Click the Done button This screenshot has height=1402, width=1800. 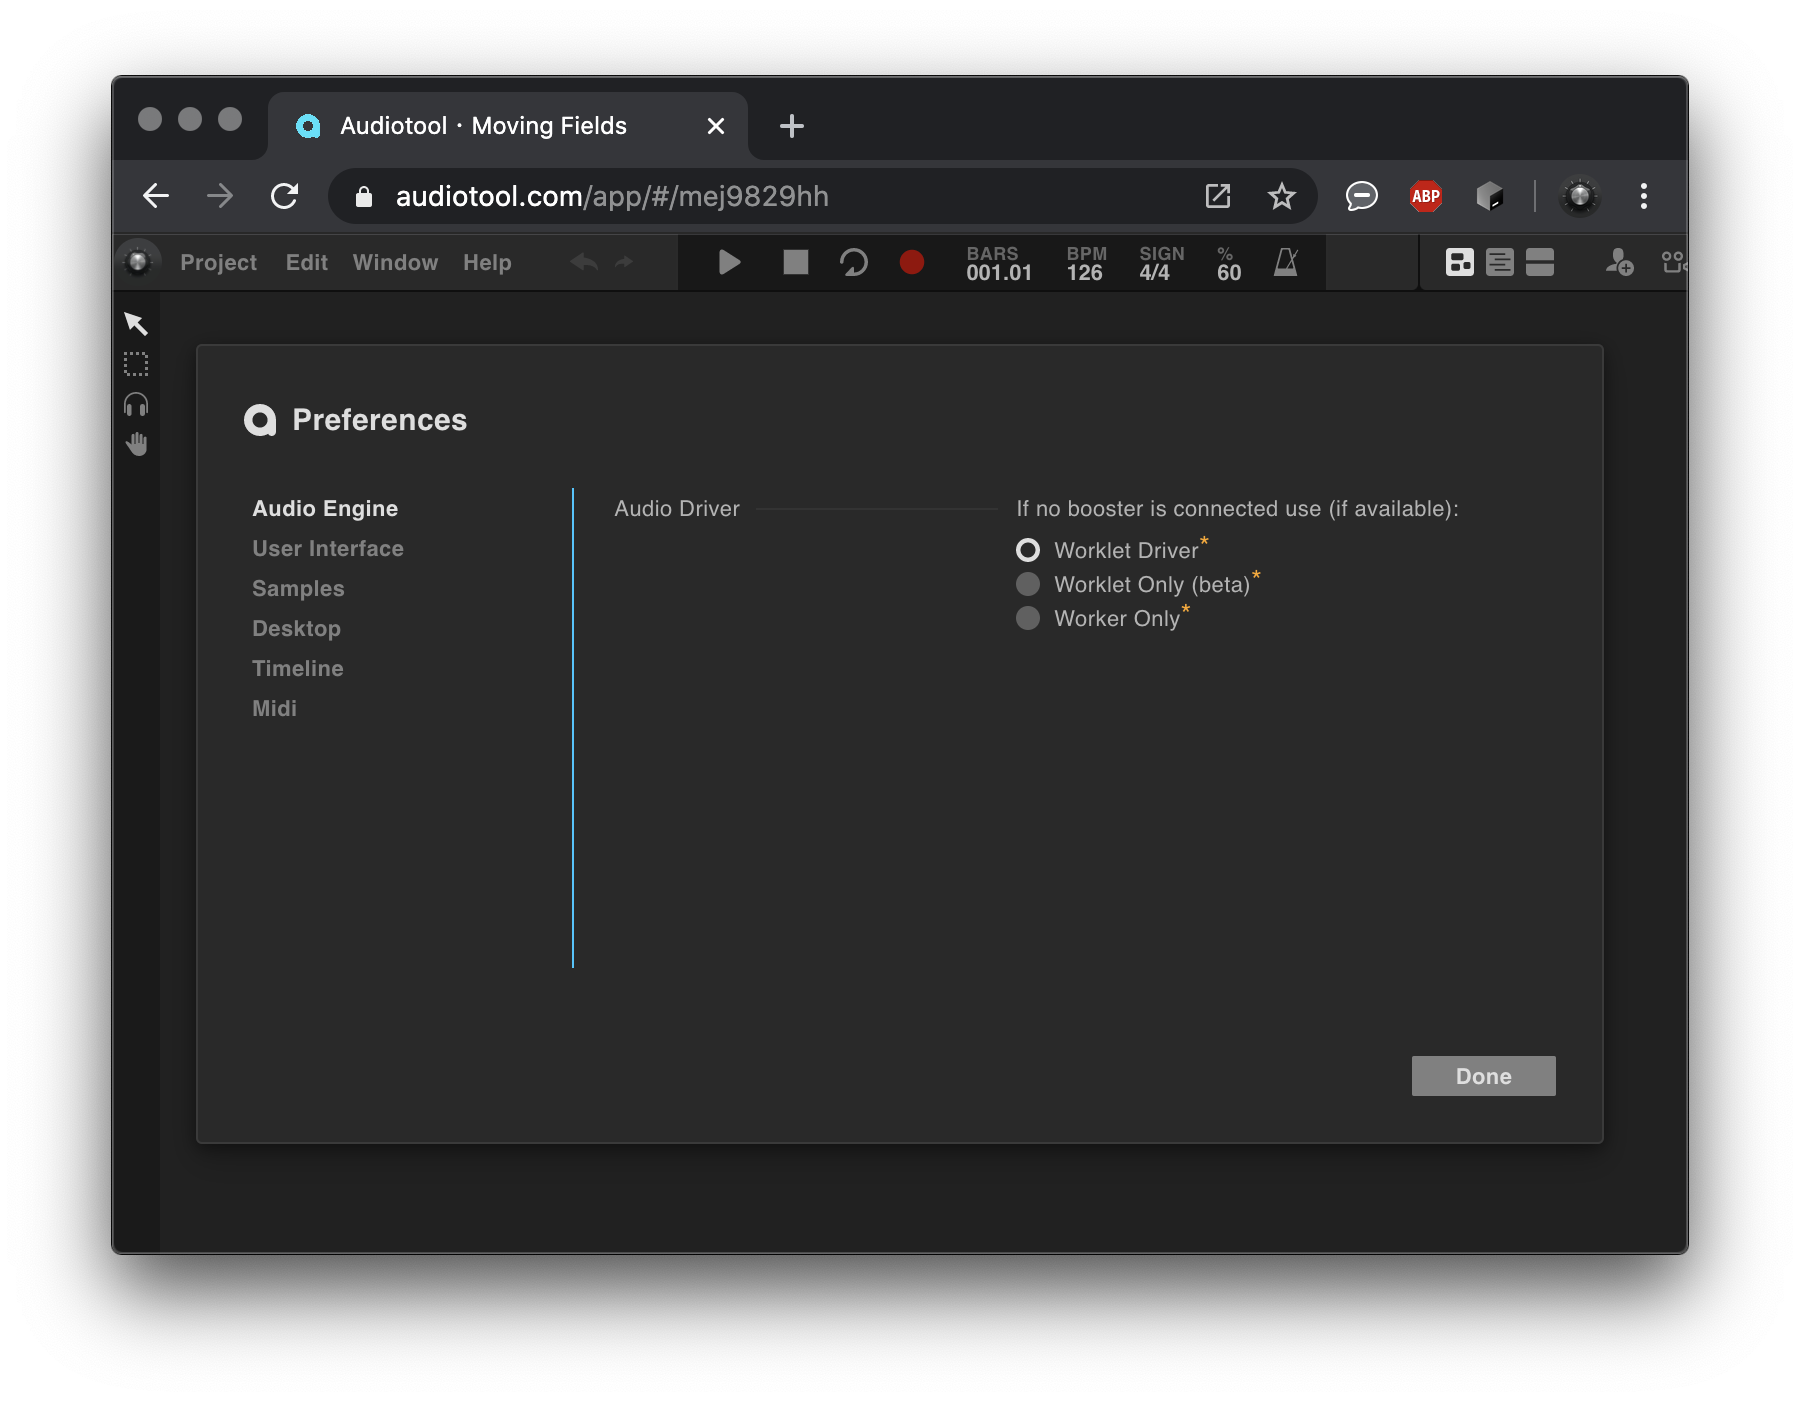pos(1483,1076)
